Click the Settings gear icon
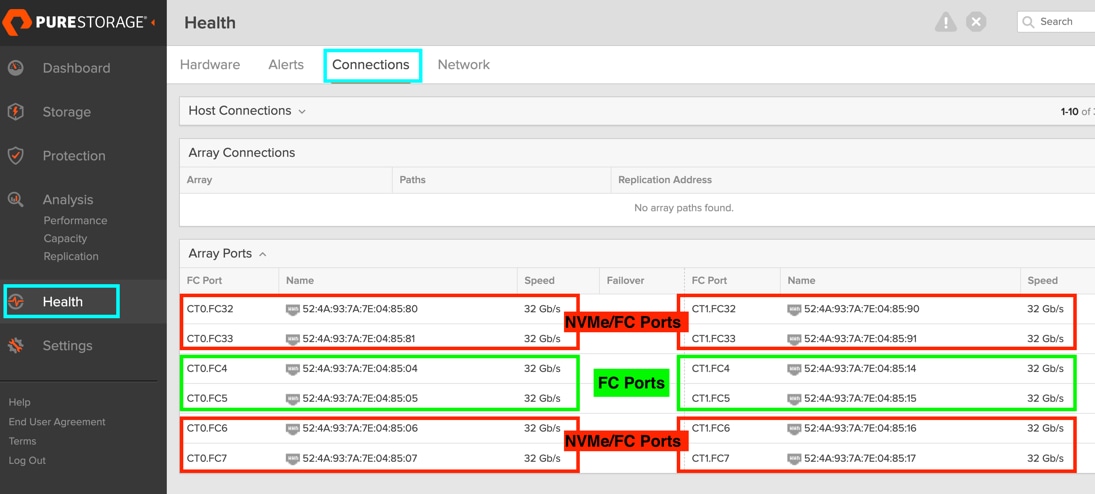Screen dimensions: 1095x494 click(x=16, y=346)
